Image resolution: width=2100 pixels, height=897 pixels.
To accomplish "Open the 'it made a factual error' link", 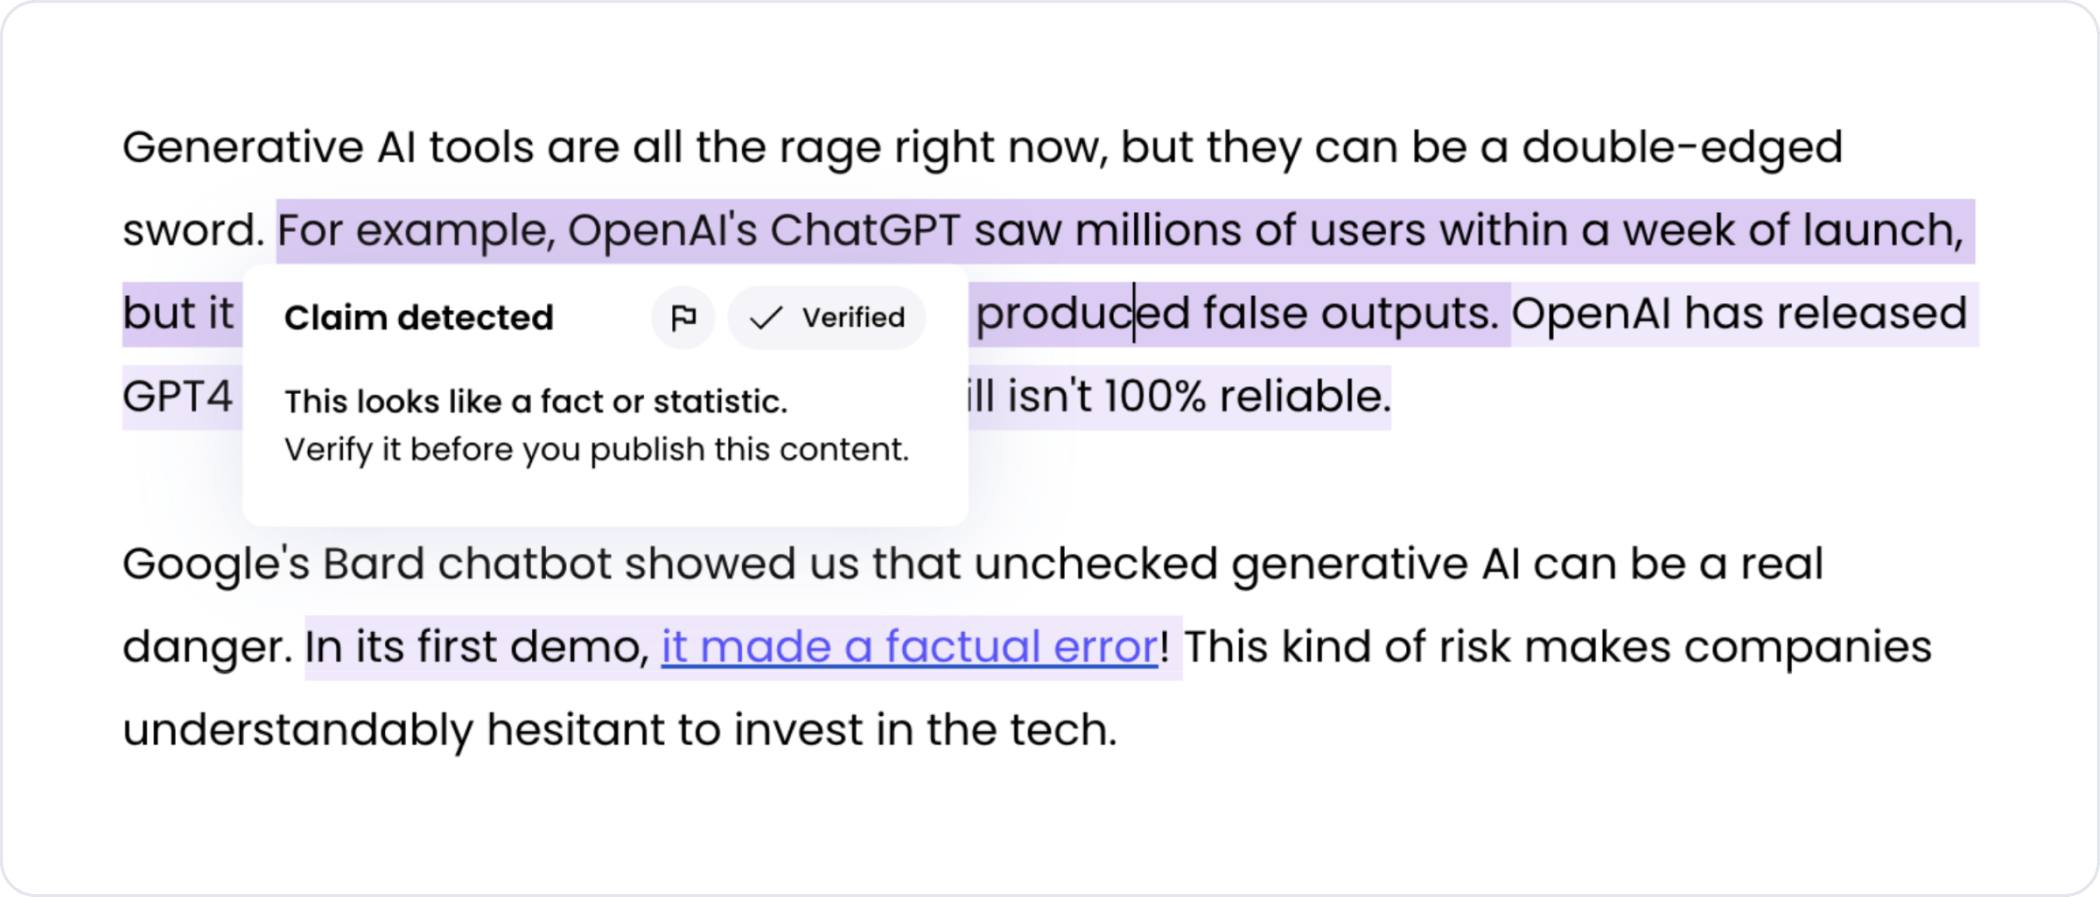I will (x=909, y=647).
